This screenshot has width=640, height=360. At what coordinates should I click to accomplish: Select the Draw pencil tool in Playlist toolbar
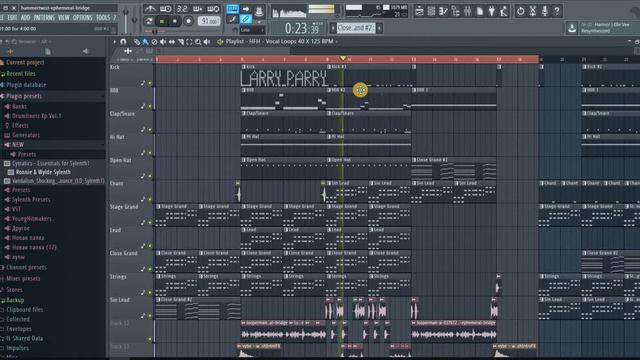137,42
